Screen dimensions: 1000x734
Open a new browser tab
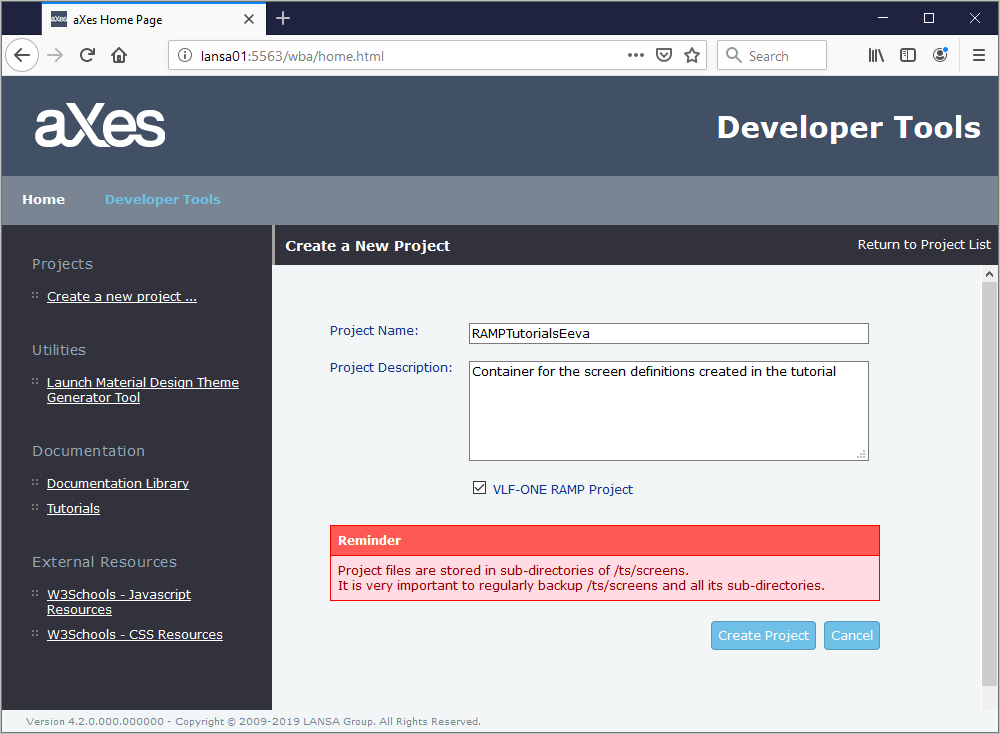pos(283,18)
